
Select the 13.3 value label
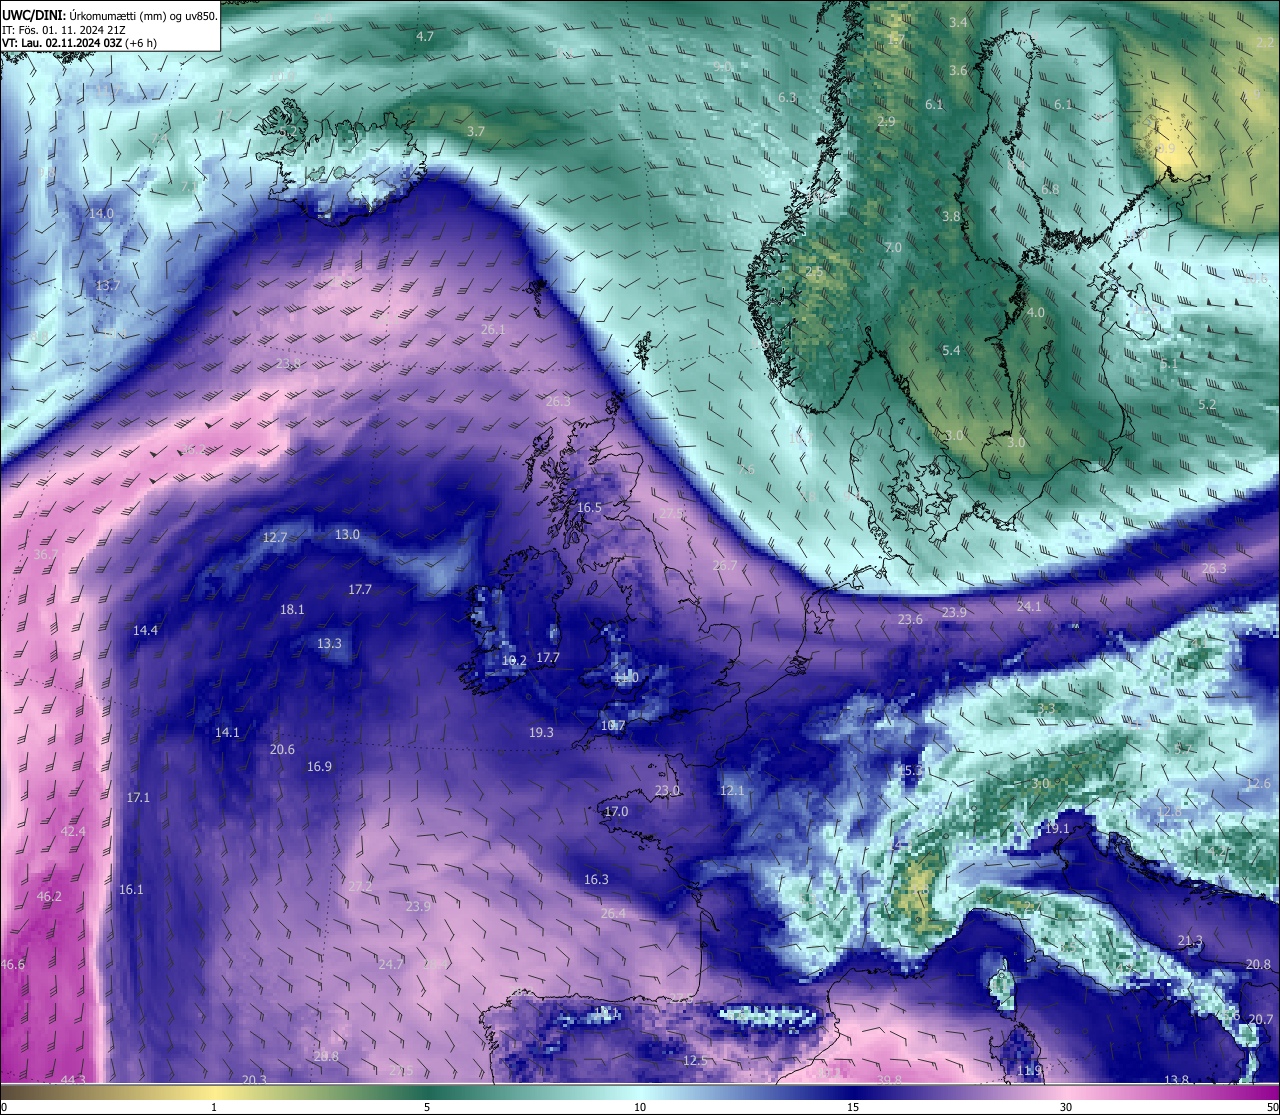pyautogui.click(x=329, y=644)
